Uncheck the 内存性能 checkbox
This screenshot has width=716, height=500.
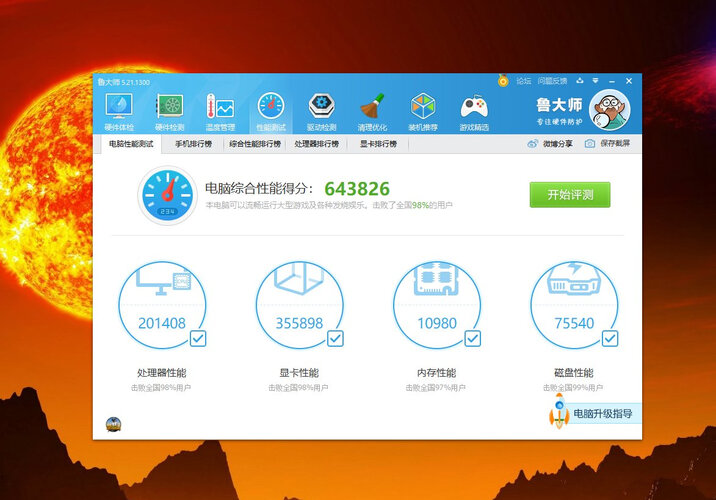473,339
